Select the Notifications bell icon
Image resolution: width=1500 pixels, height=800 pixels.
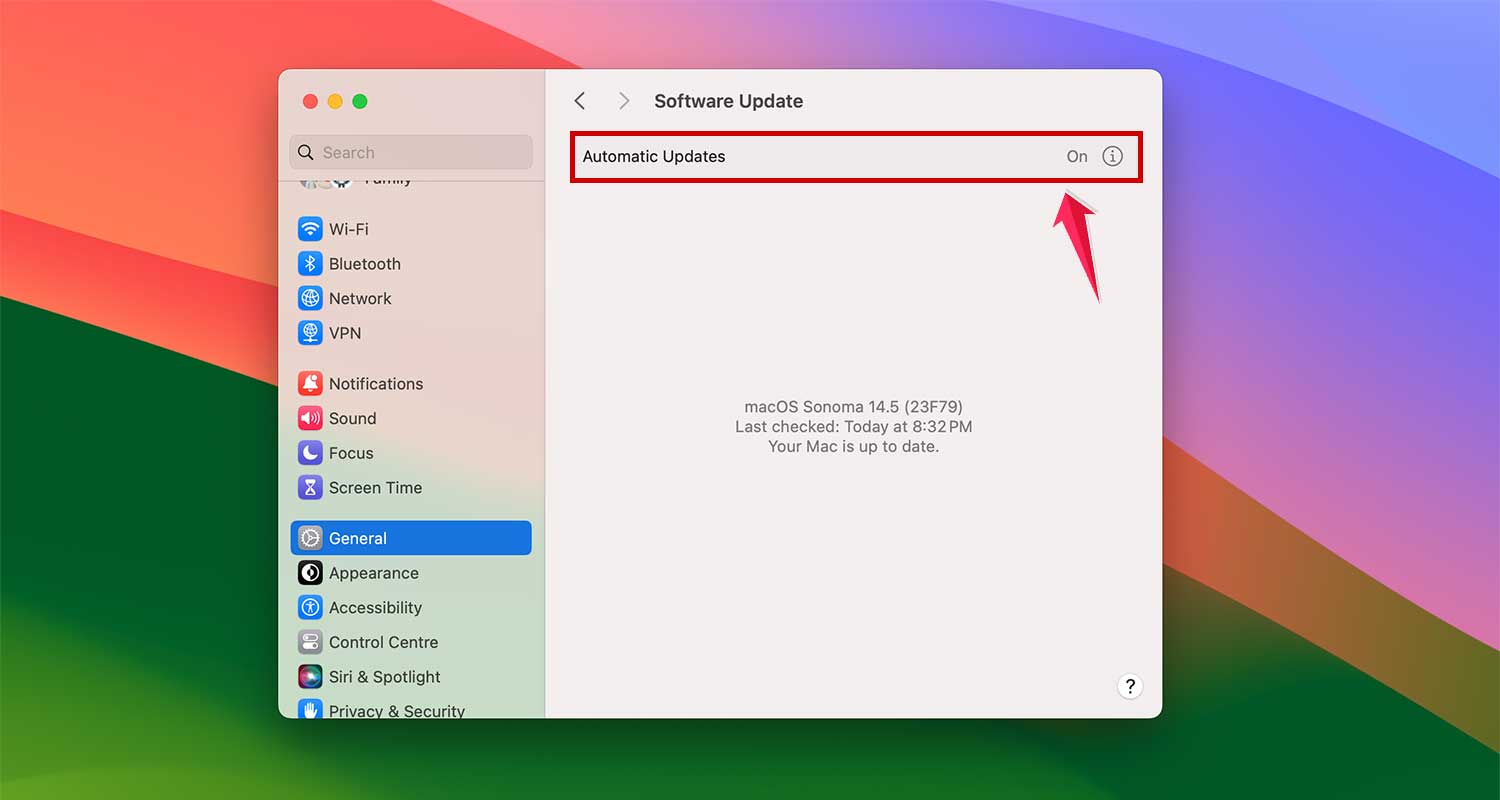pos(311,383)
